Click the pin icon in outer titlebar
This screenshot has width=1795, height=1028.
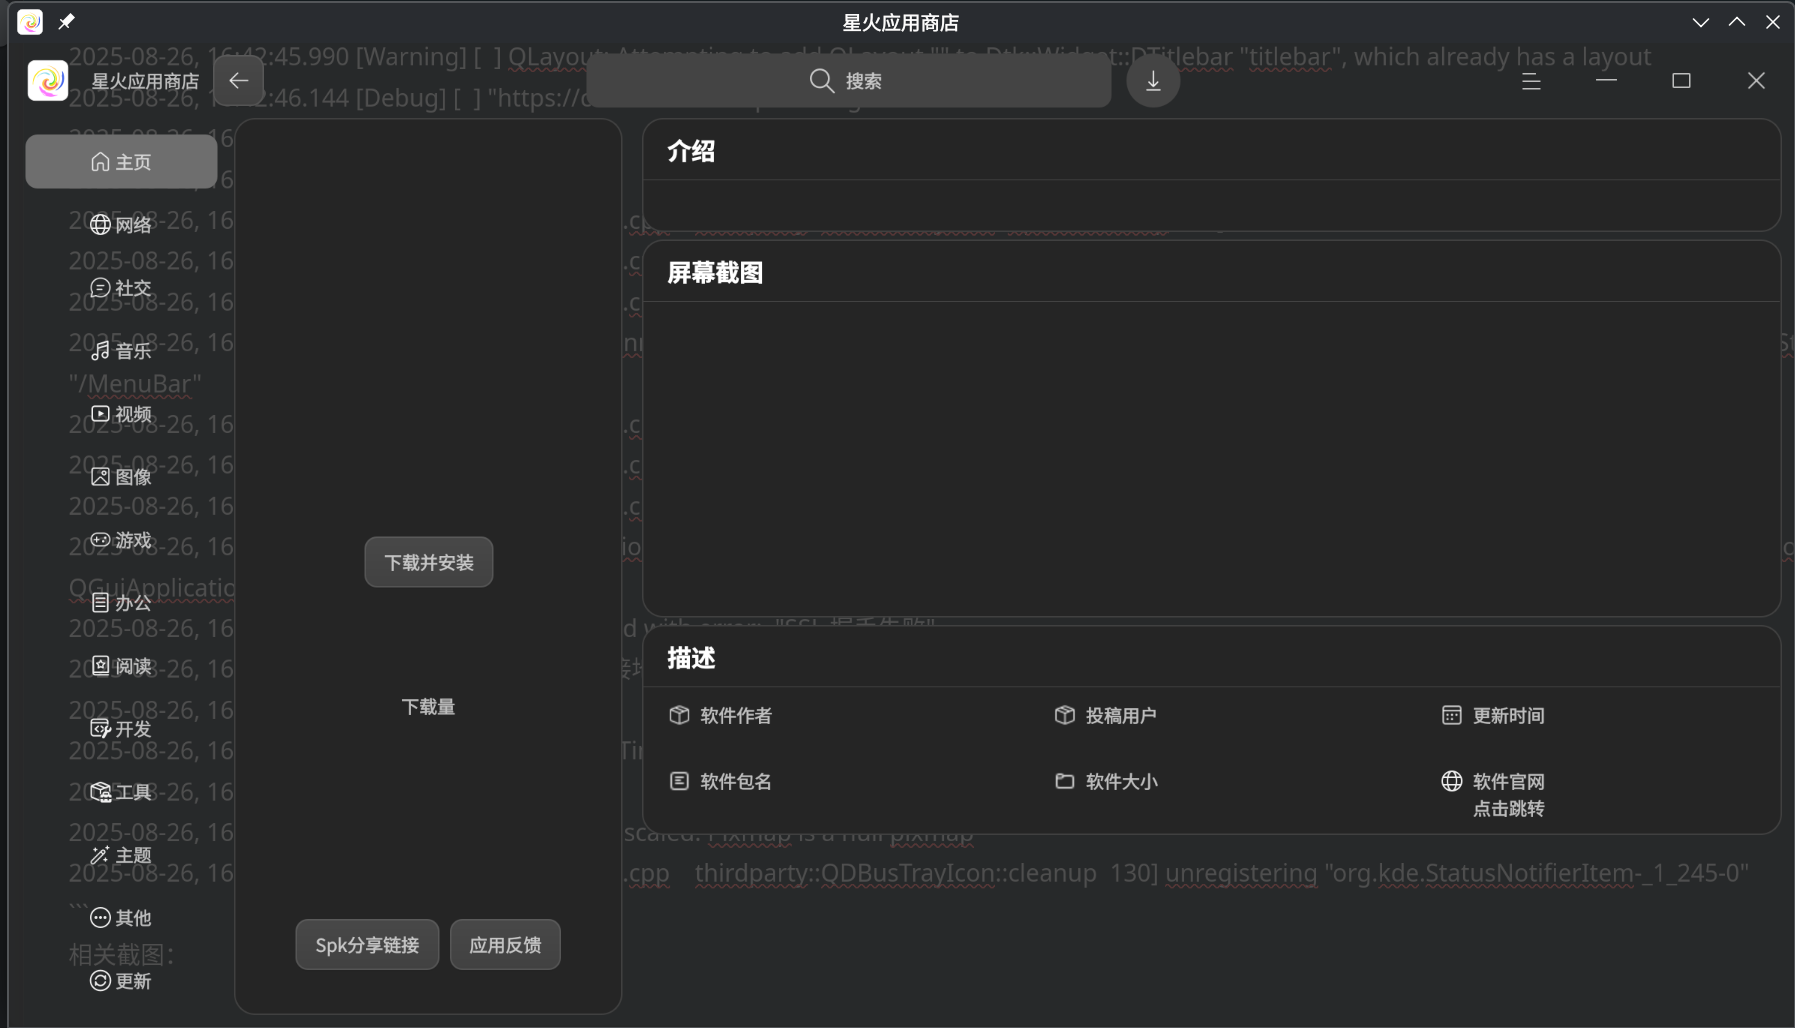coord(67,22)
